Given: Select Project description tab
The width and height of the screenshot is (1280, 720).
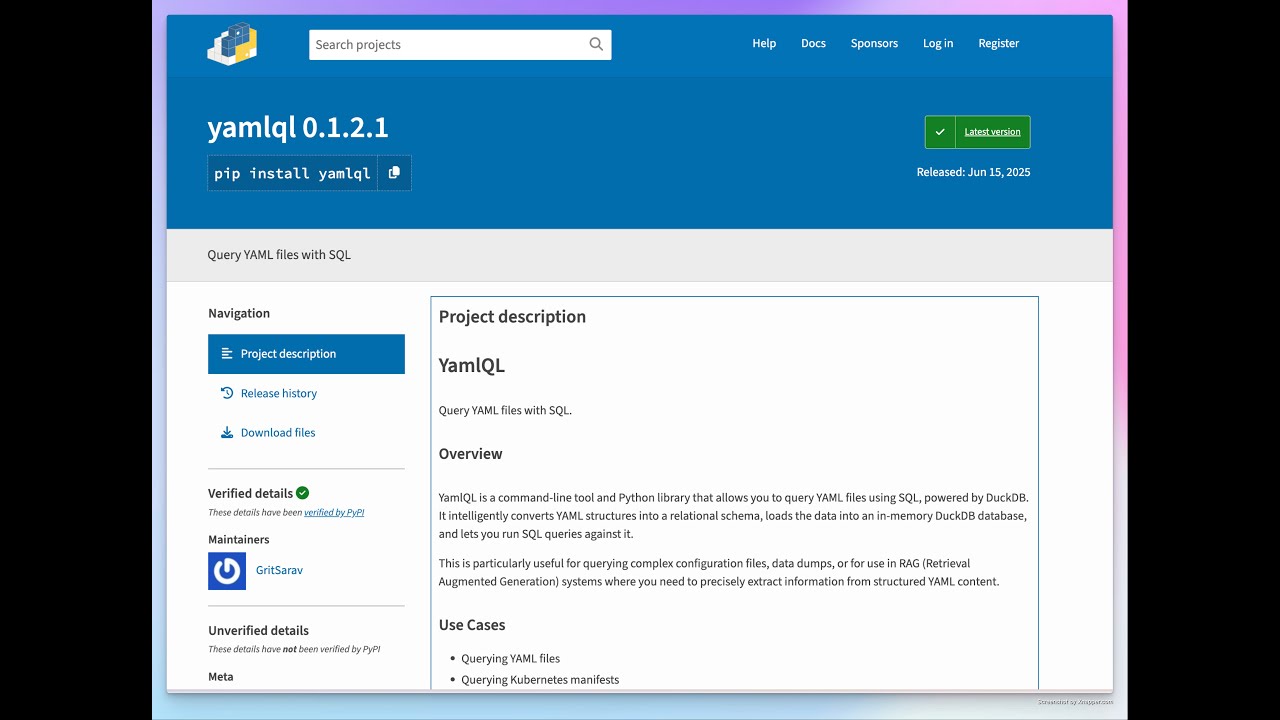Looking at the screenshot, I should point(306,354).
